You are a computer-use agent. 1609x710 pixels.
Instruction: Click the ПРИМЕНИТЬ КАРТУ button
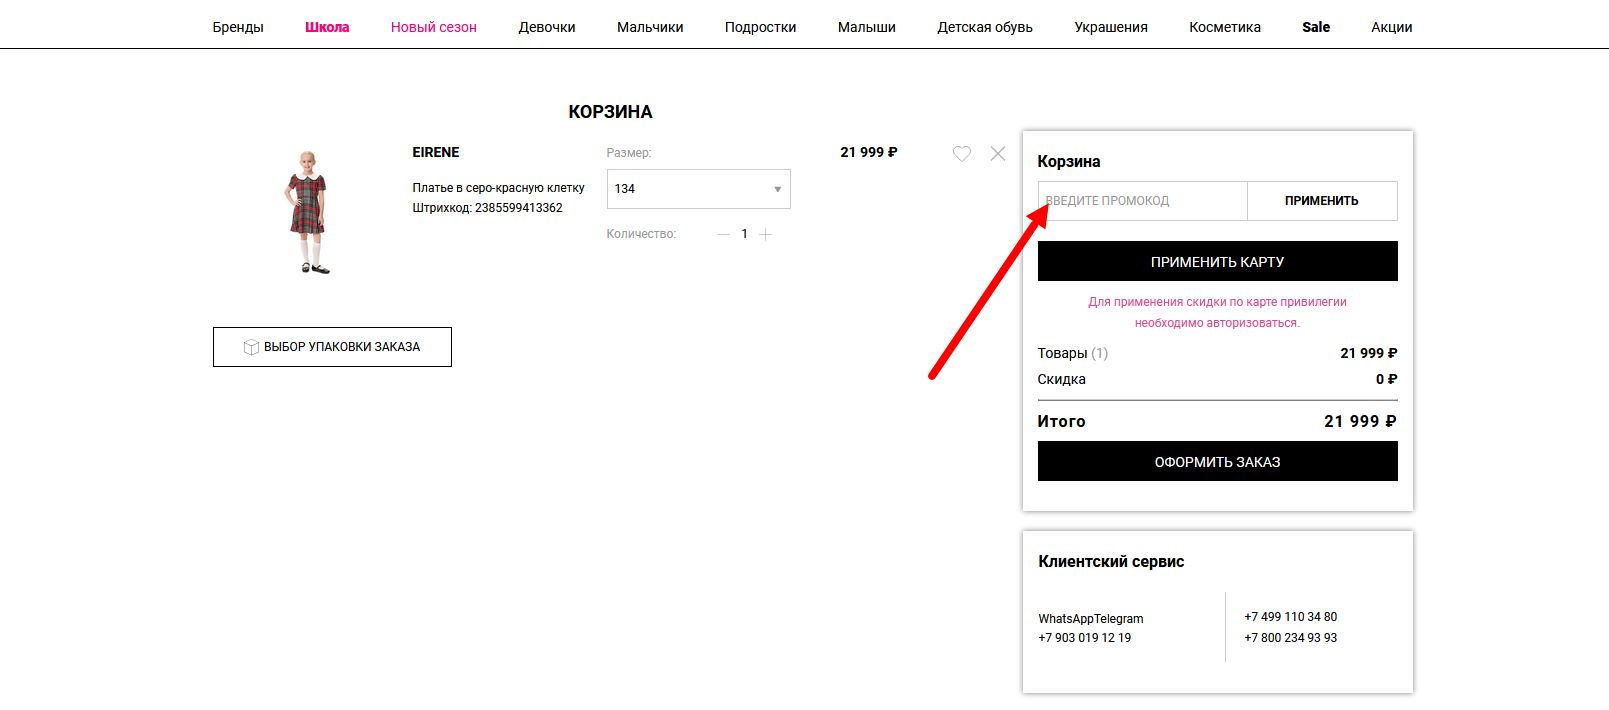[1217, 262]
